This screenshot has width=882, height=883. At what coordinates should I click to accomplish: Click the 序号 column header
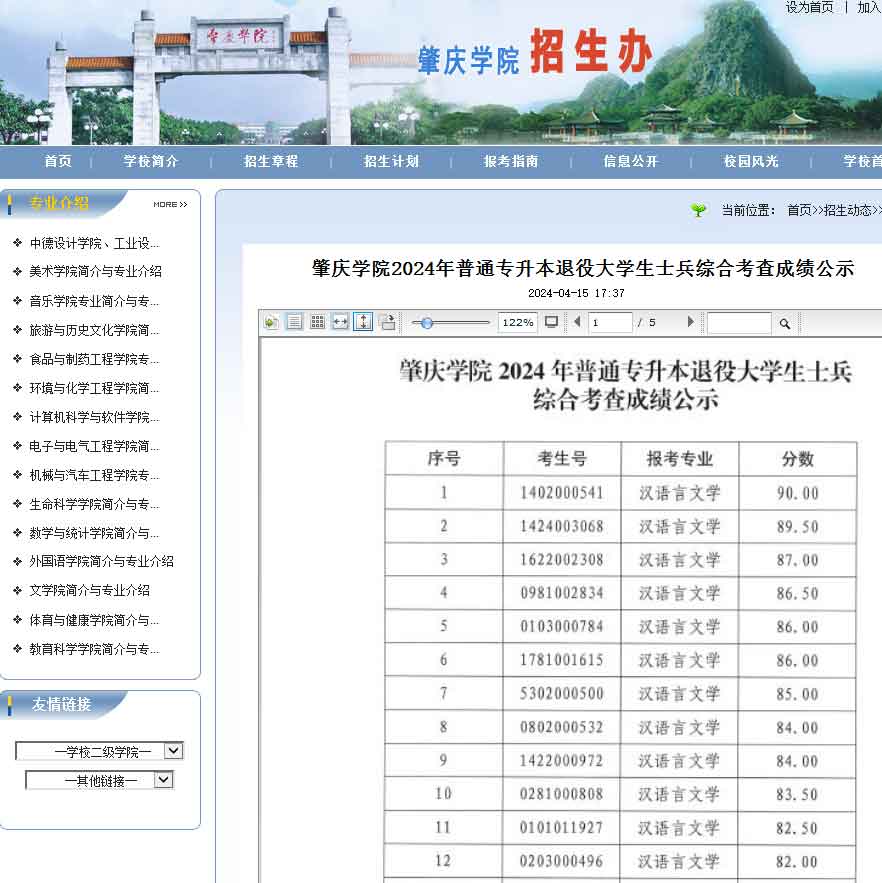click(x=444, y=458)
